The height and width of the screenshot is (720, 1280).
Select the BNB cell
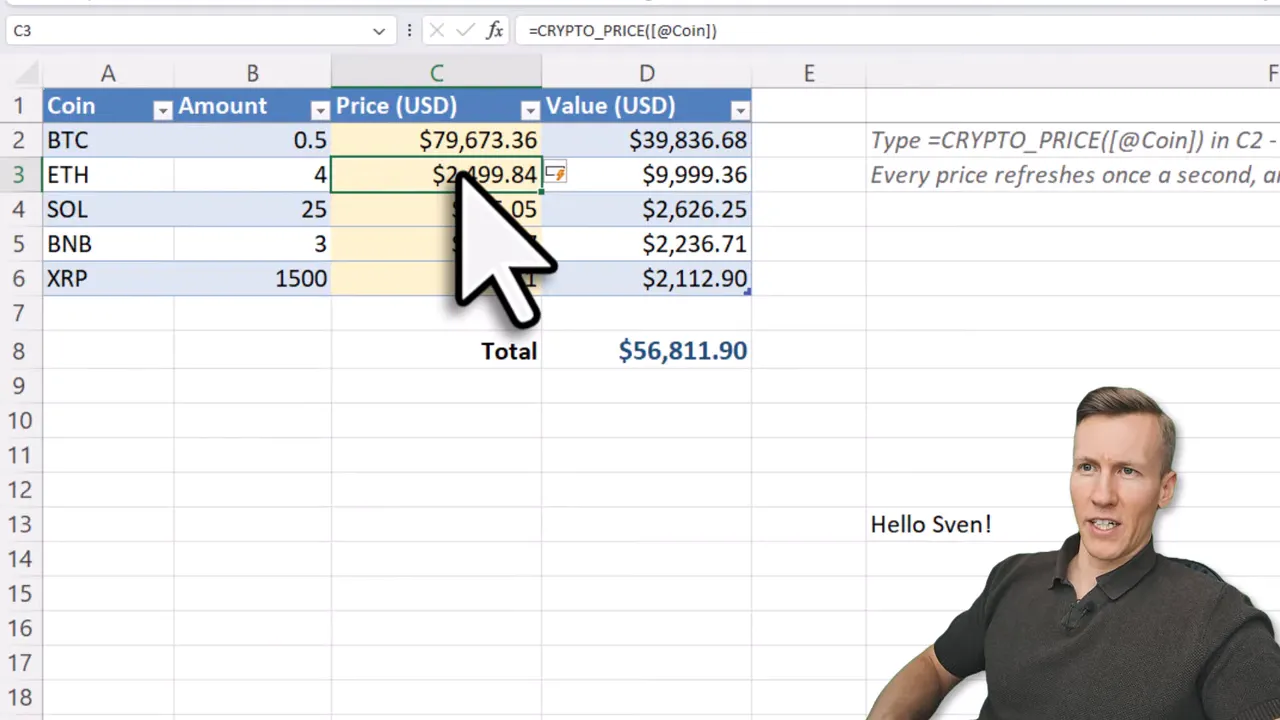[x=108, y=244]
